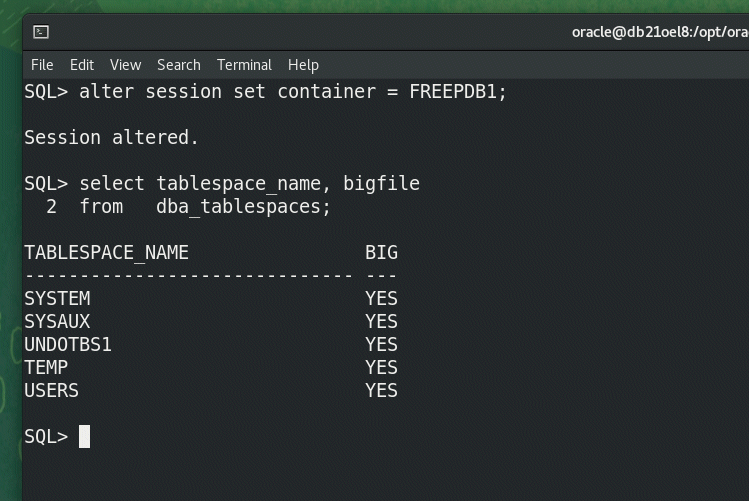Open the View menu

click(x=125, y=65)
